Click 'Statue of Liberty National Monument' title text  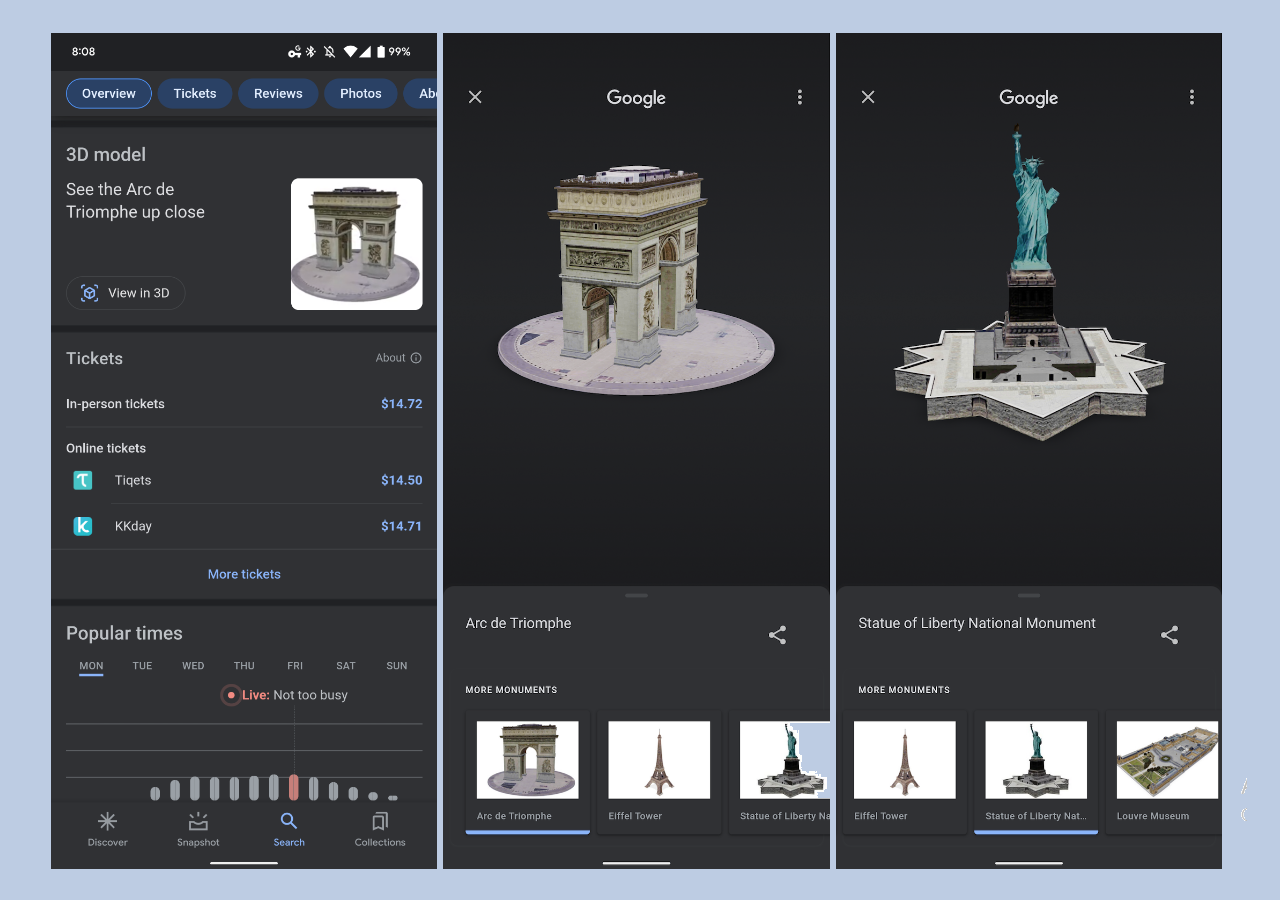coord(977,623)
